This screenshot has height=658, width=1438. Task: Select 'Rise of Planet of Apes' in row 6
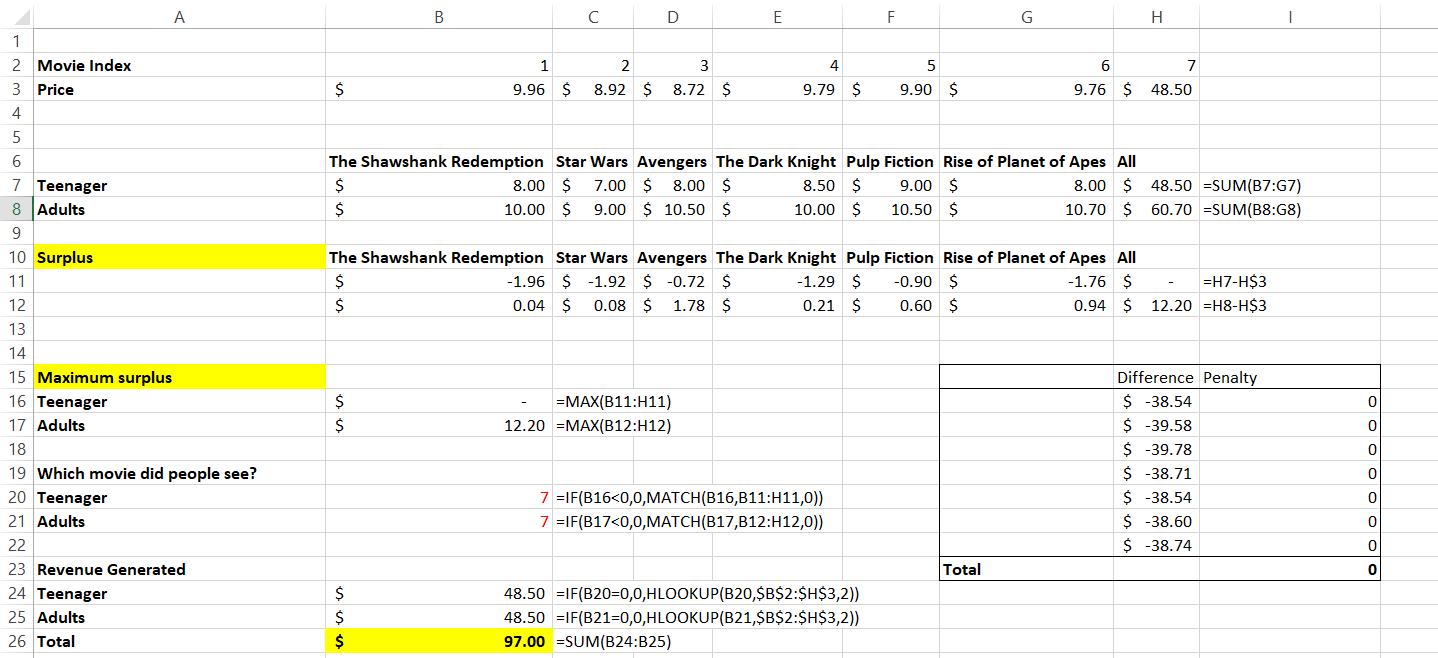point(1024,162)
